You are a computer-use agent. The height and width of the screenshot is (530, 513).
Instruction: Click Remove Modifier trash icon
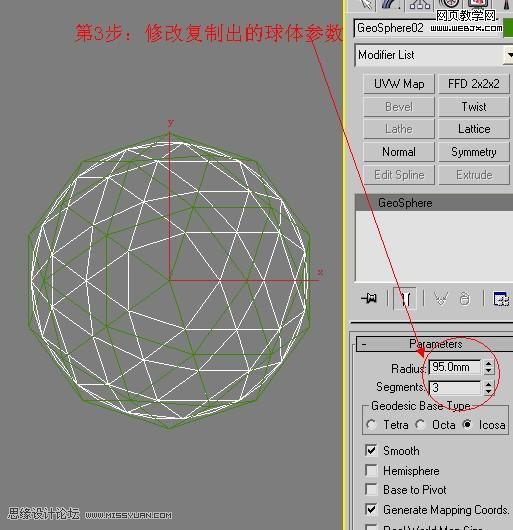click(465, 298)
